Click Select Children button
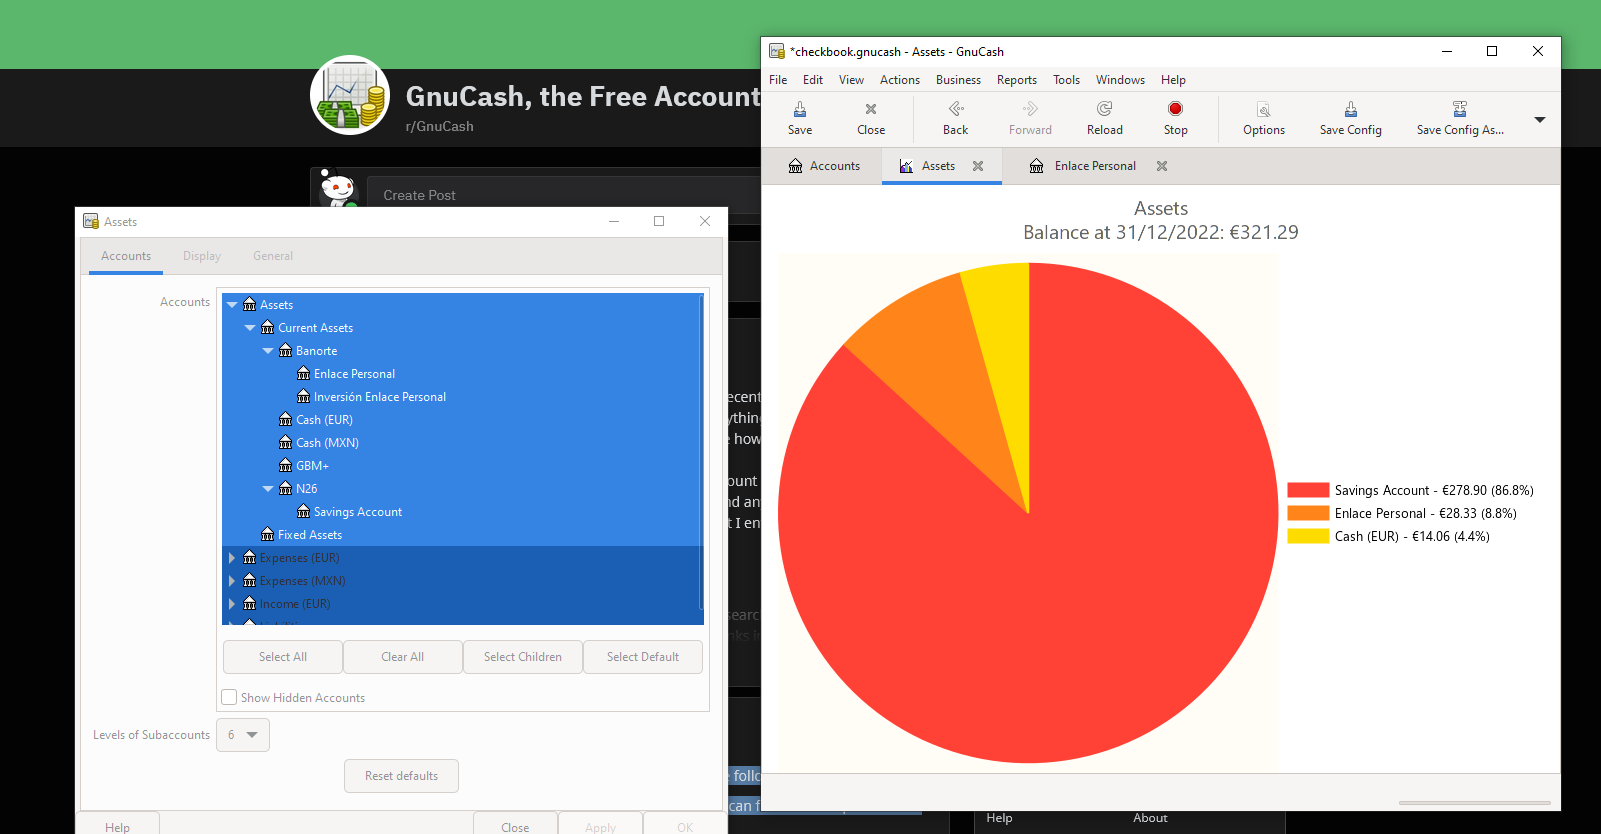The height and width of the screenshot is (834, 1601). [523, 657]
